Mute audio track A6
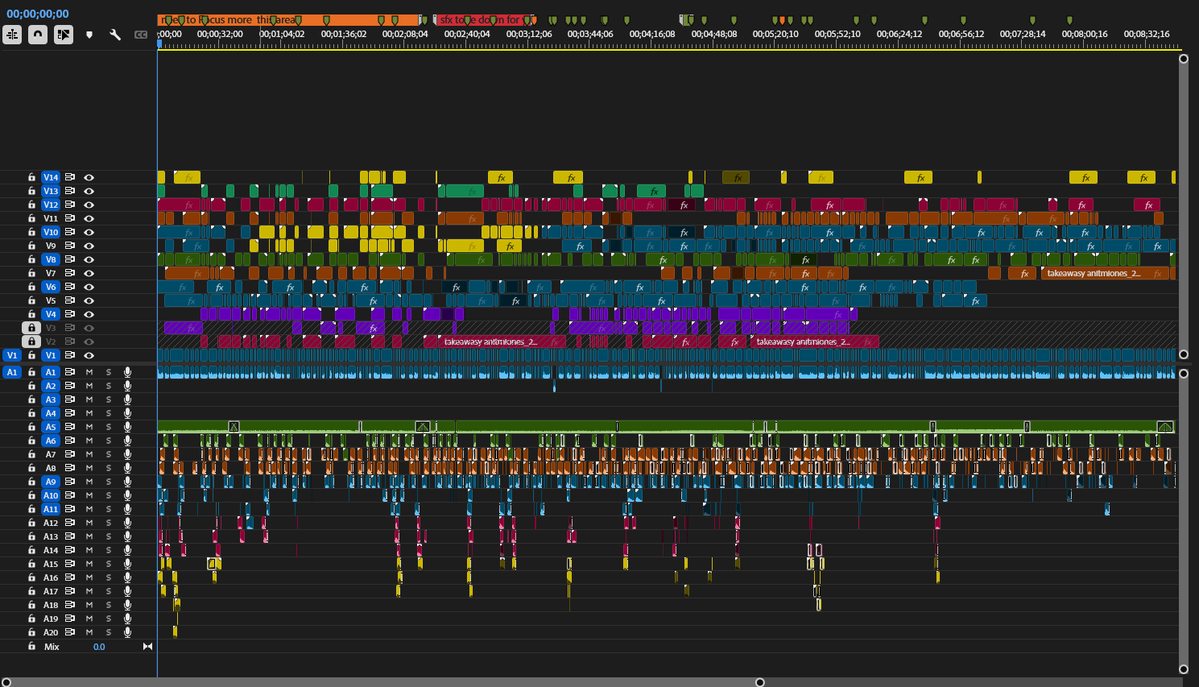Viewport: 1199px width, 687px height. tap(89, 441)
